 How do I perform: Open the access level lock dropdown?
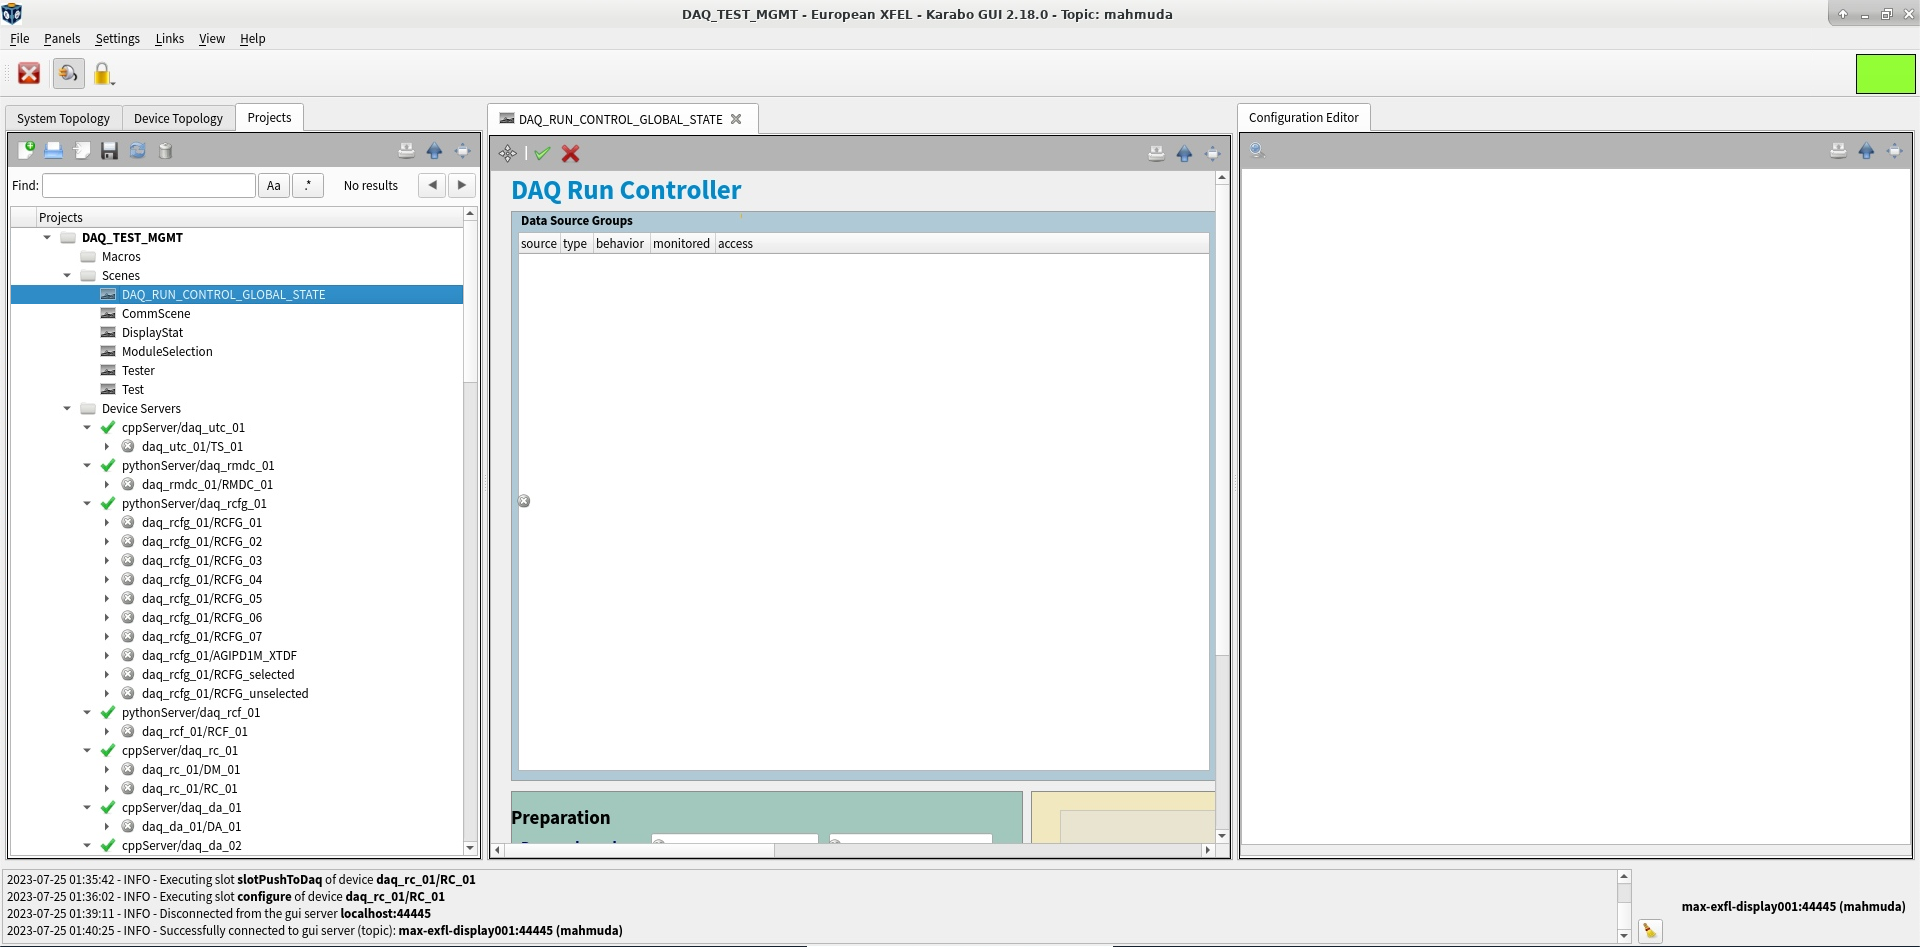coord(104,74)
